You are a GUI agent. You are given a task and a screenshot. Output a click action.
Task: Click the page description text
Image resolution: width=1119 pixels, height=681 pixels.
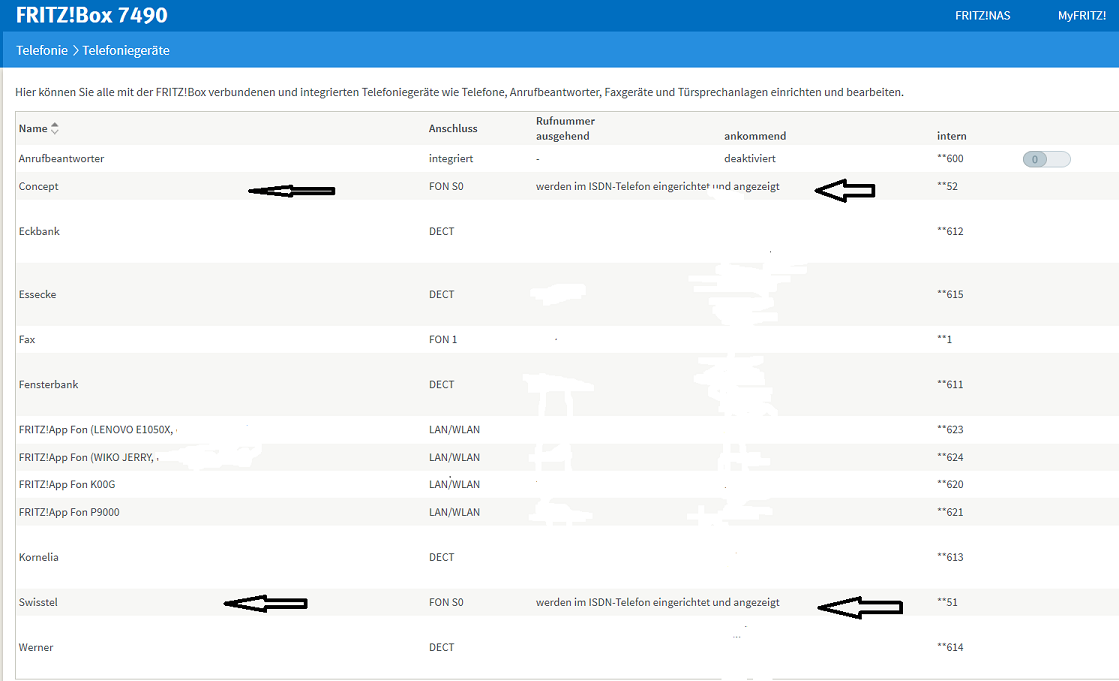pyautogui.click(x=460, y=92)
